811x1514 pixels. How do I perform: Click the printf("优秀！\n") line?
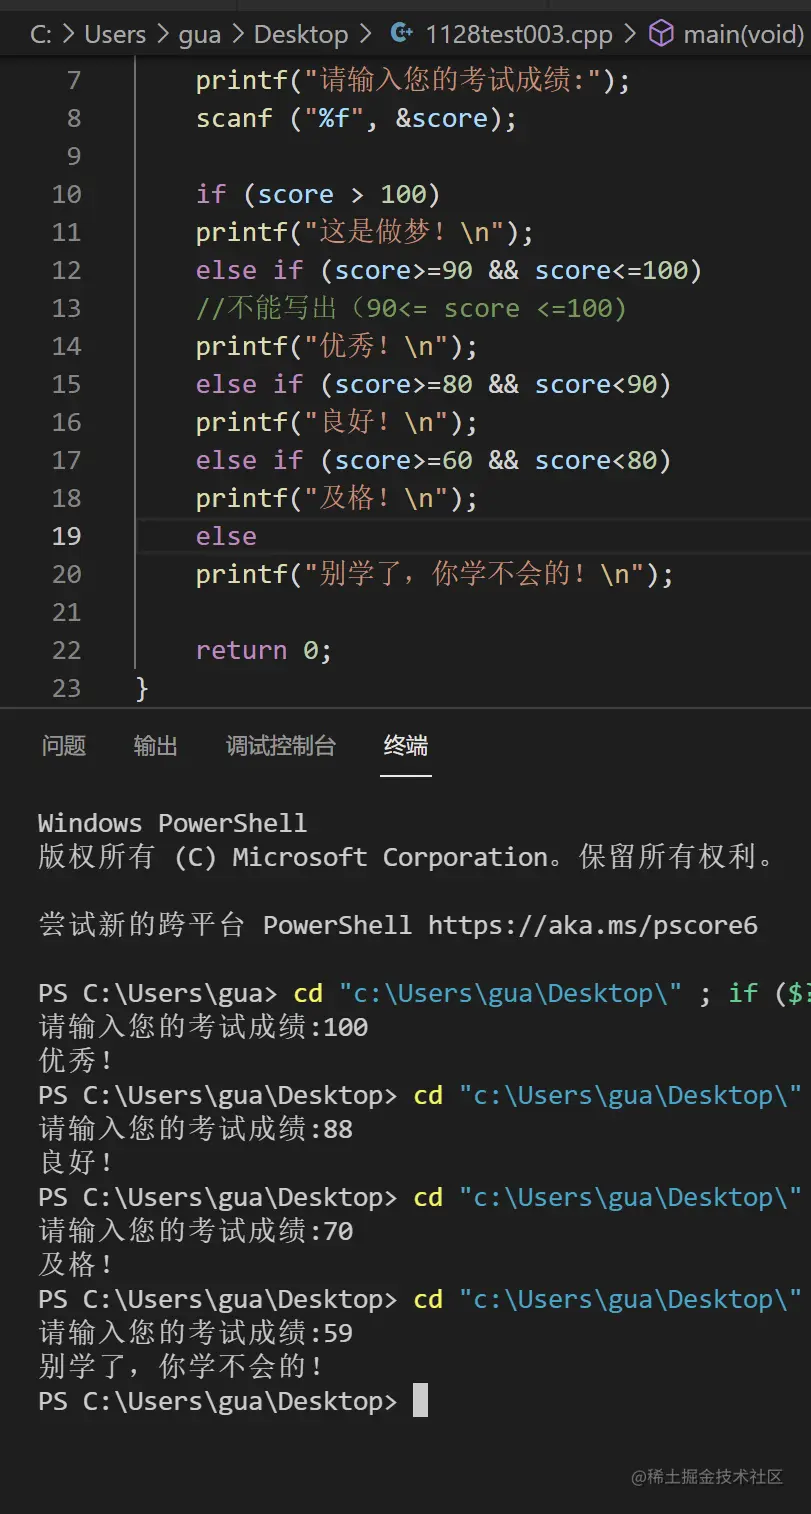[x=337, y=346]
